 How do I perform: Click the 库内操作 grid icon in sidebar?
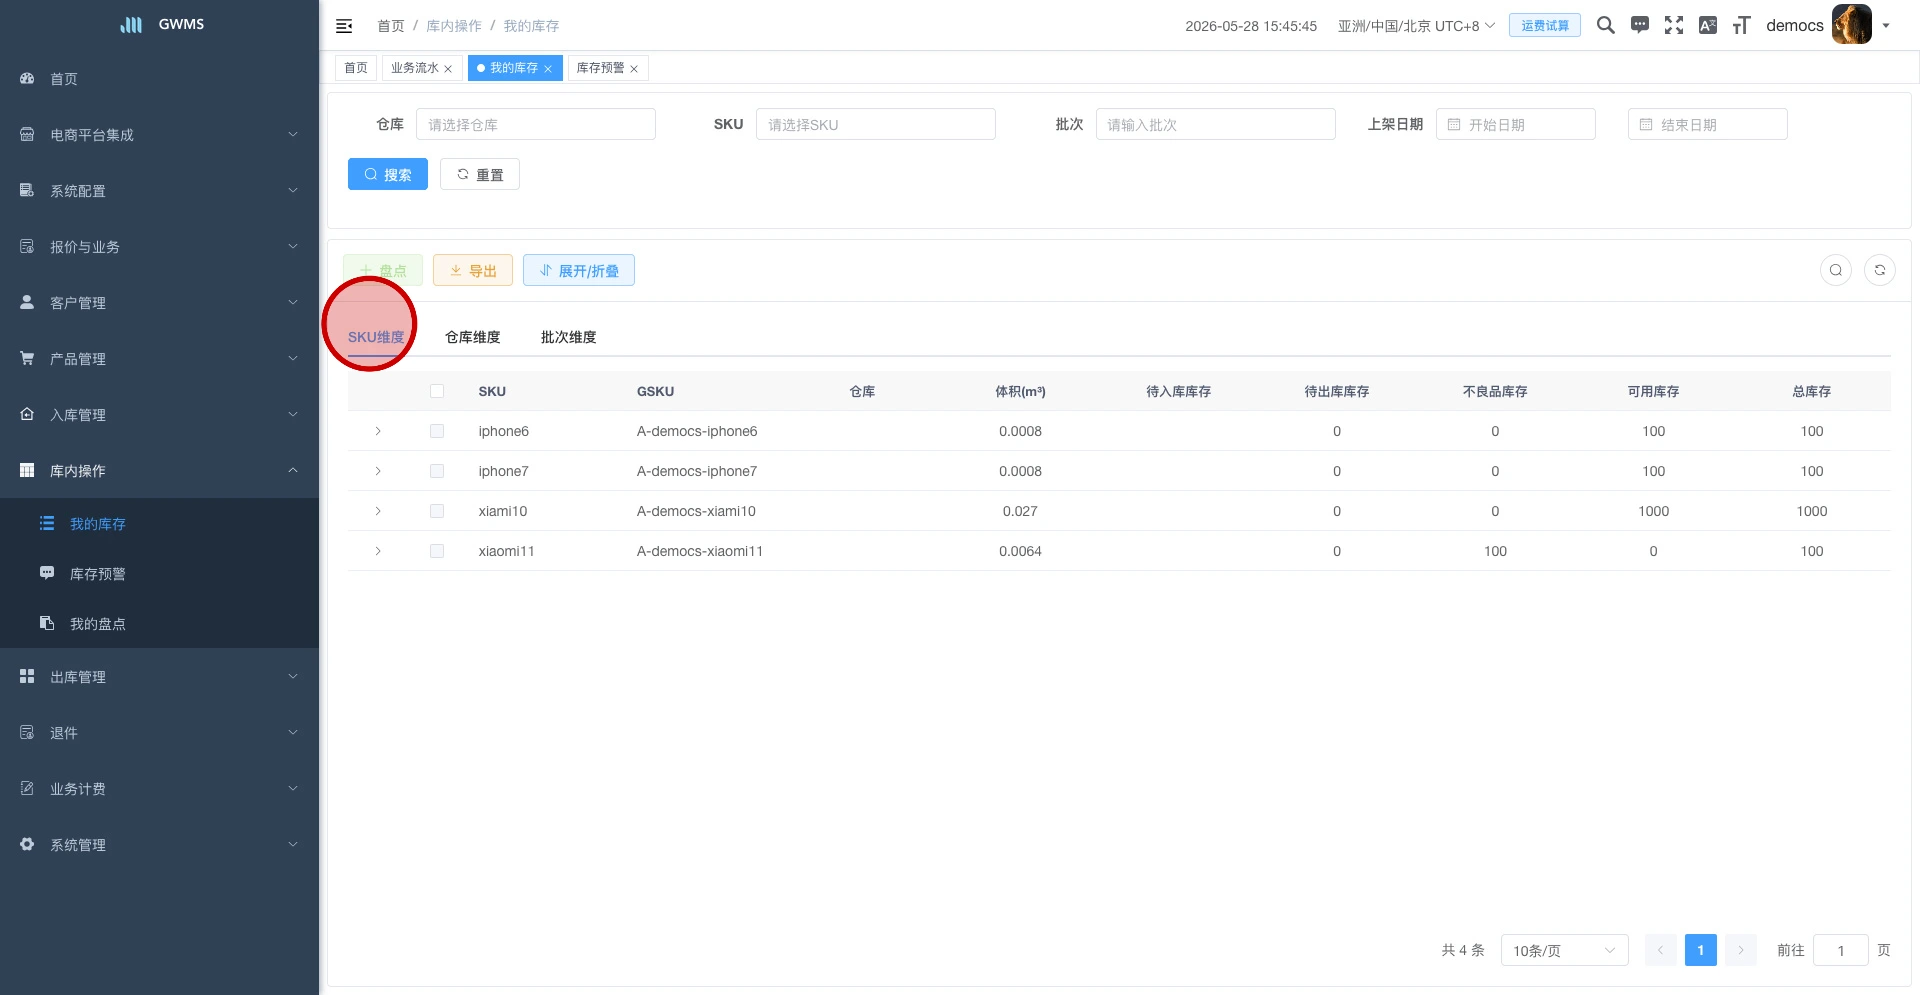[27, 470]
